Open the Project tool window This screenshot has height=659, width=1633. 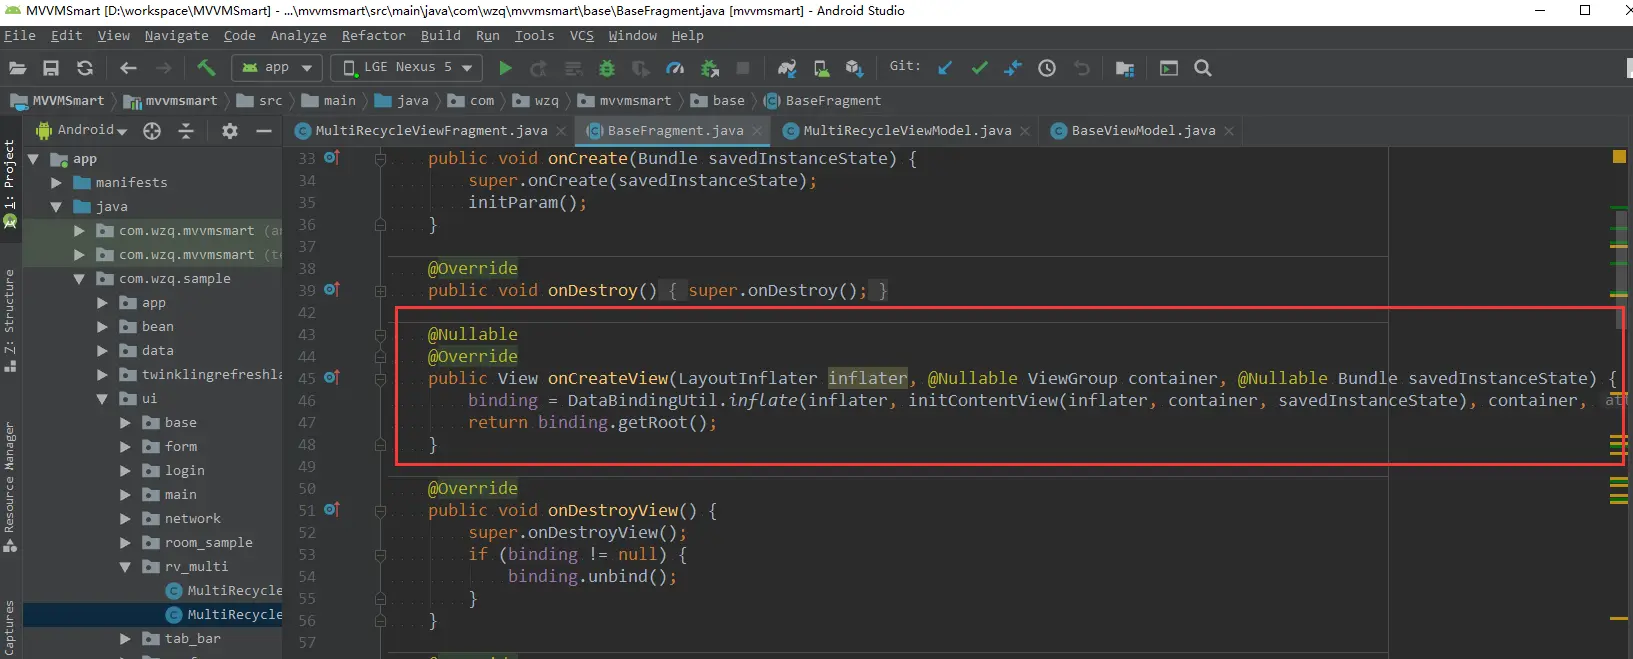(x=10, y=184)
